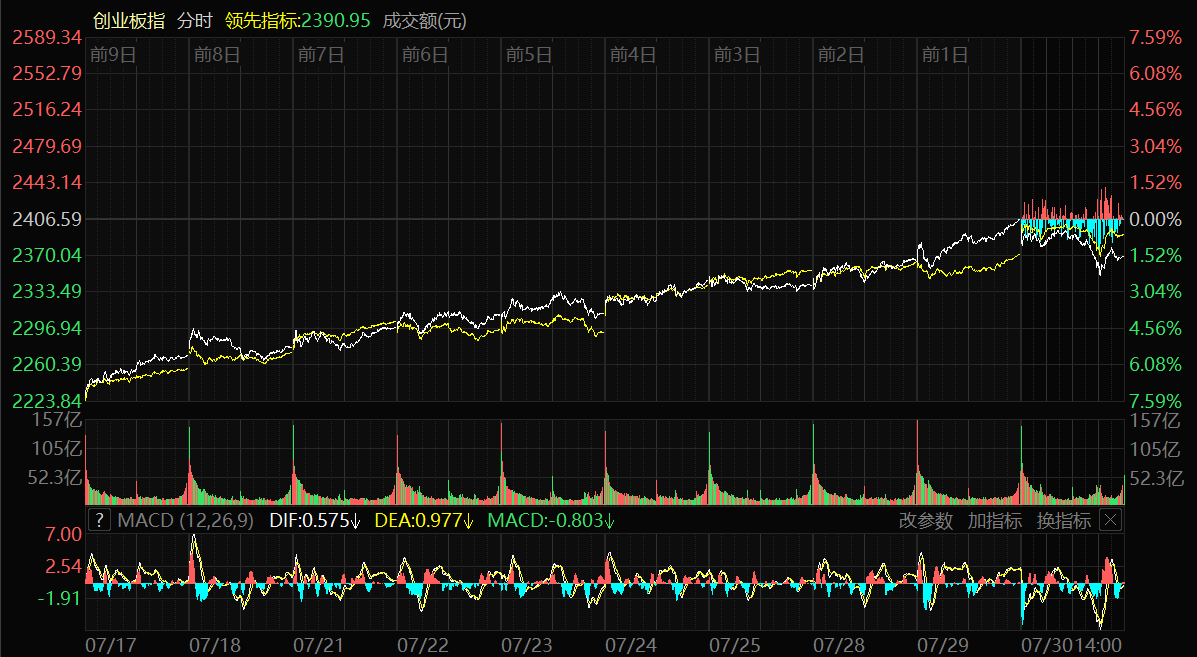The width and height of the screenshot is (1197, 657).
Task: Click the MACD help question-mark icon
Action: point(99,520)
